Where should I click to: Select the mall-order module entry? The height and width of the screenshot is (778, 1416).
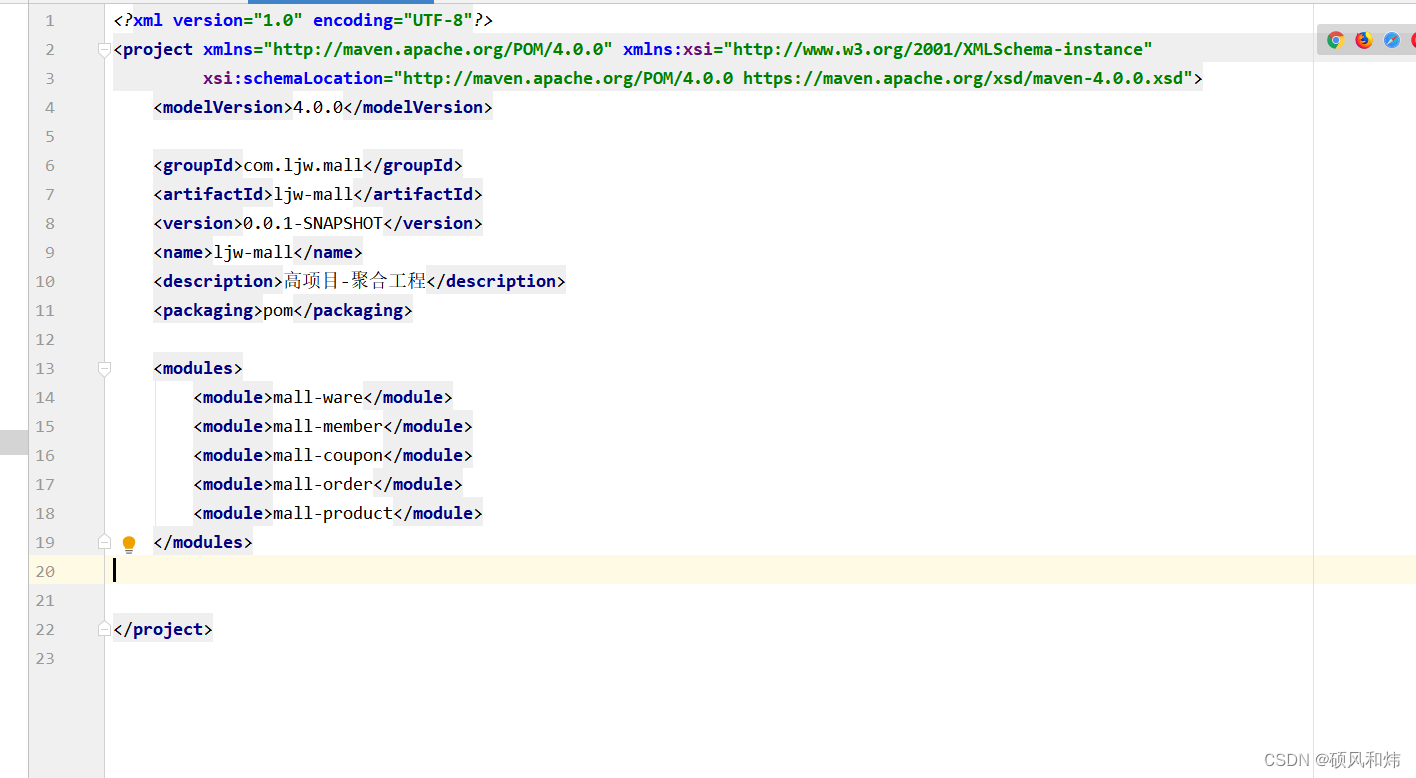(x=328, y=484)
